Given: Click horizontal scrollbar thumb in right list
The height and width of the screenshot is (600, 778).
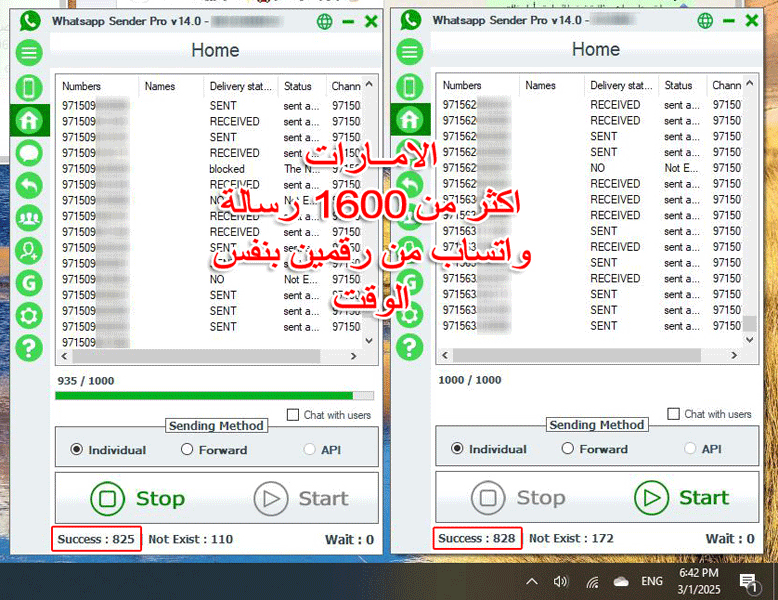Looking at the screenshot, I should [577, 355].
